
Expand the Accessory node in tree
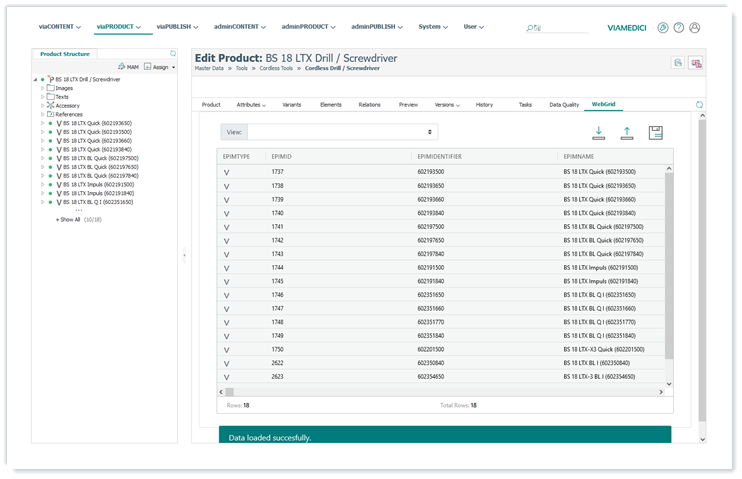43,105
